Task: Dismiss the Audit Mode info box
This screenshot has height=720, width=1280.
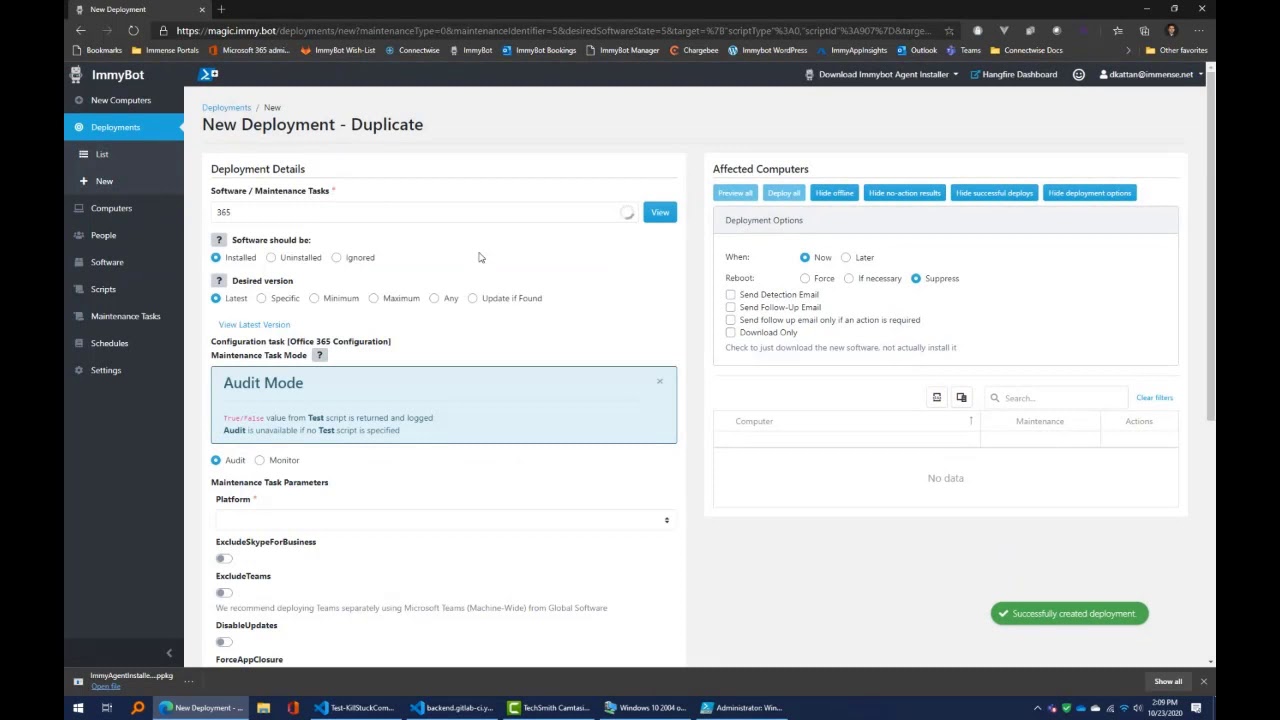Action: click(x=659, y=381)
